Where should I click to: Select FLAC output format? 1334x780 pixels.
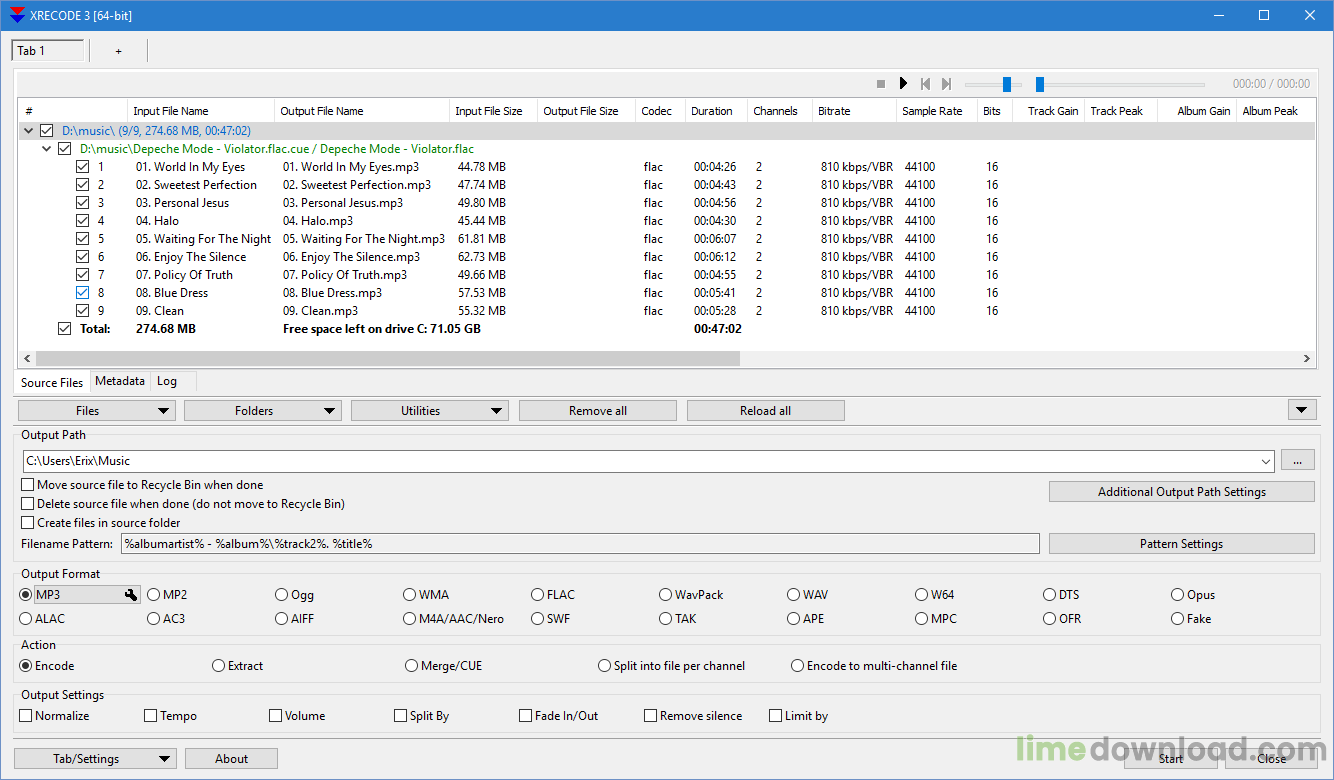(x=538, y=595)
